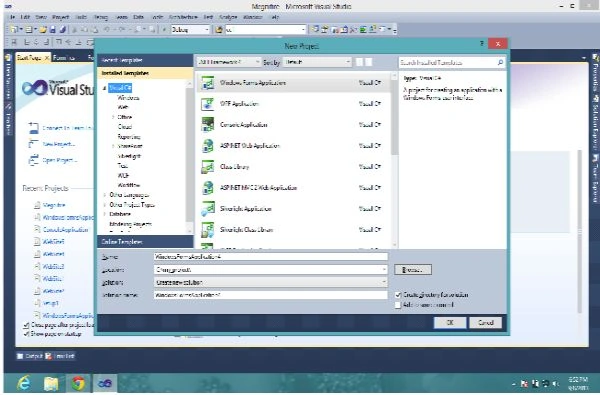Click the Connect To Team Foundation icon
This screenshot has height=395, width=600.
[34, 128]
